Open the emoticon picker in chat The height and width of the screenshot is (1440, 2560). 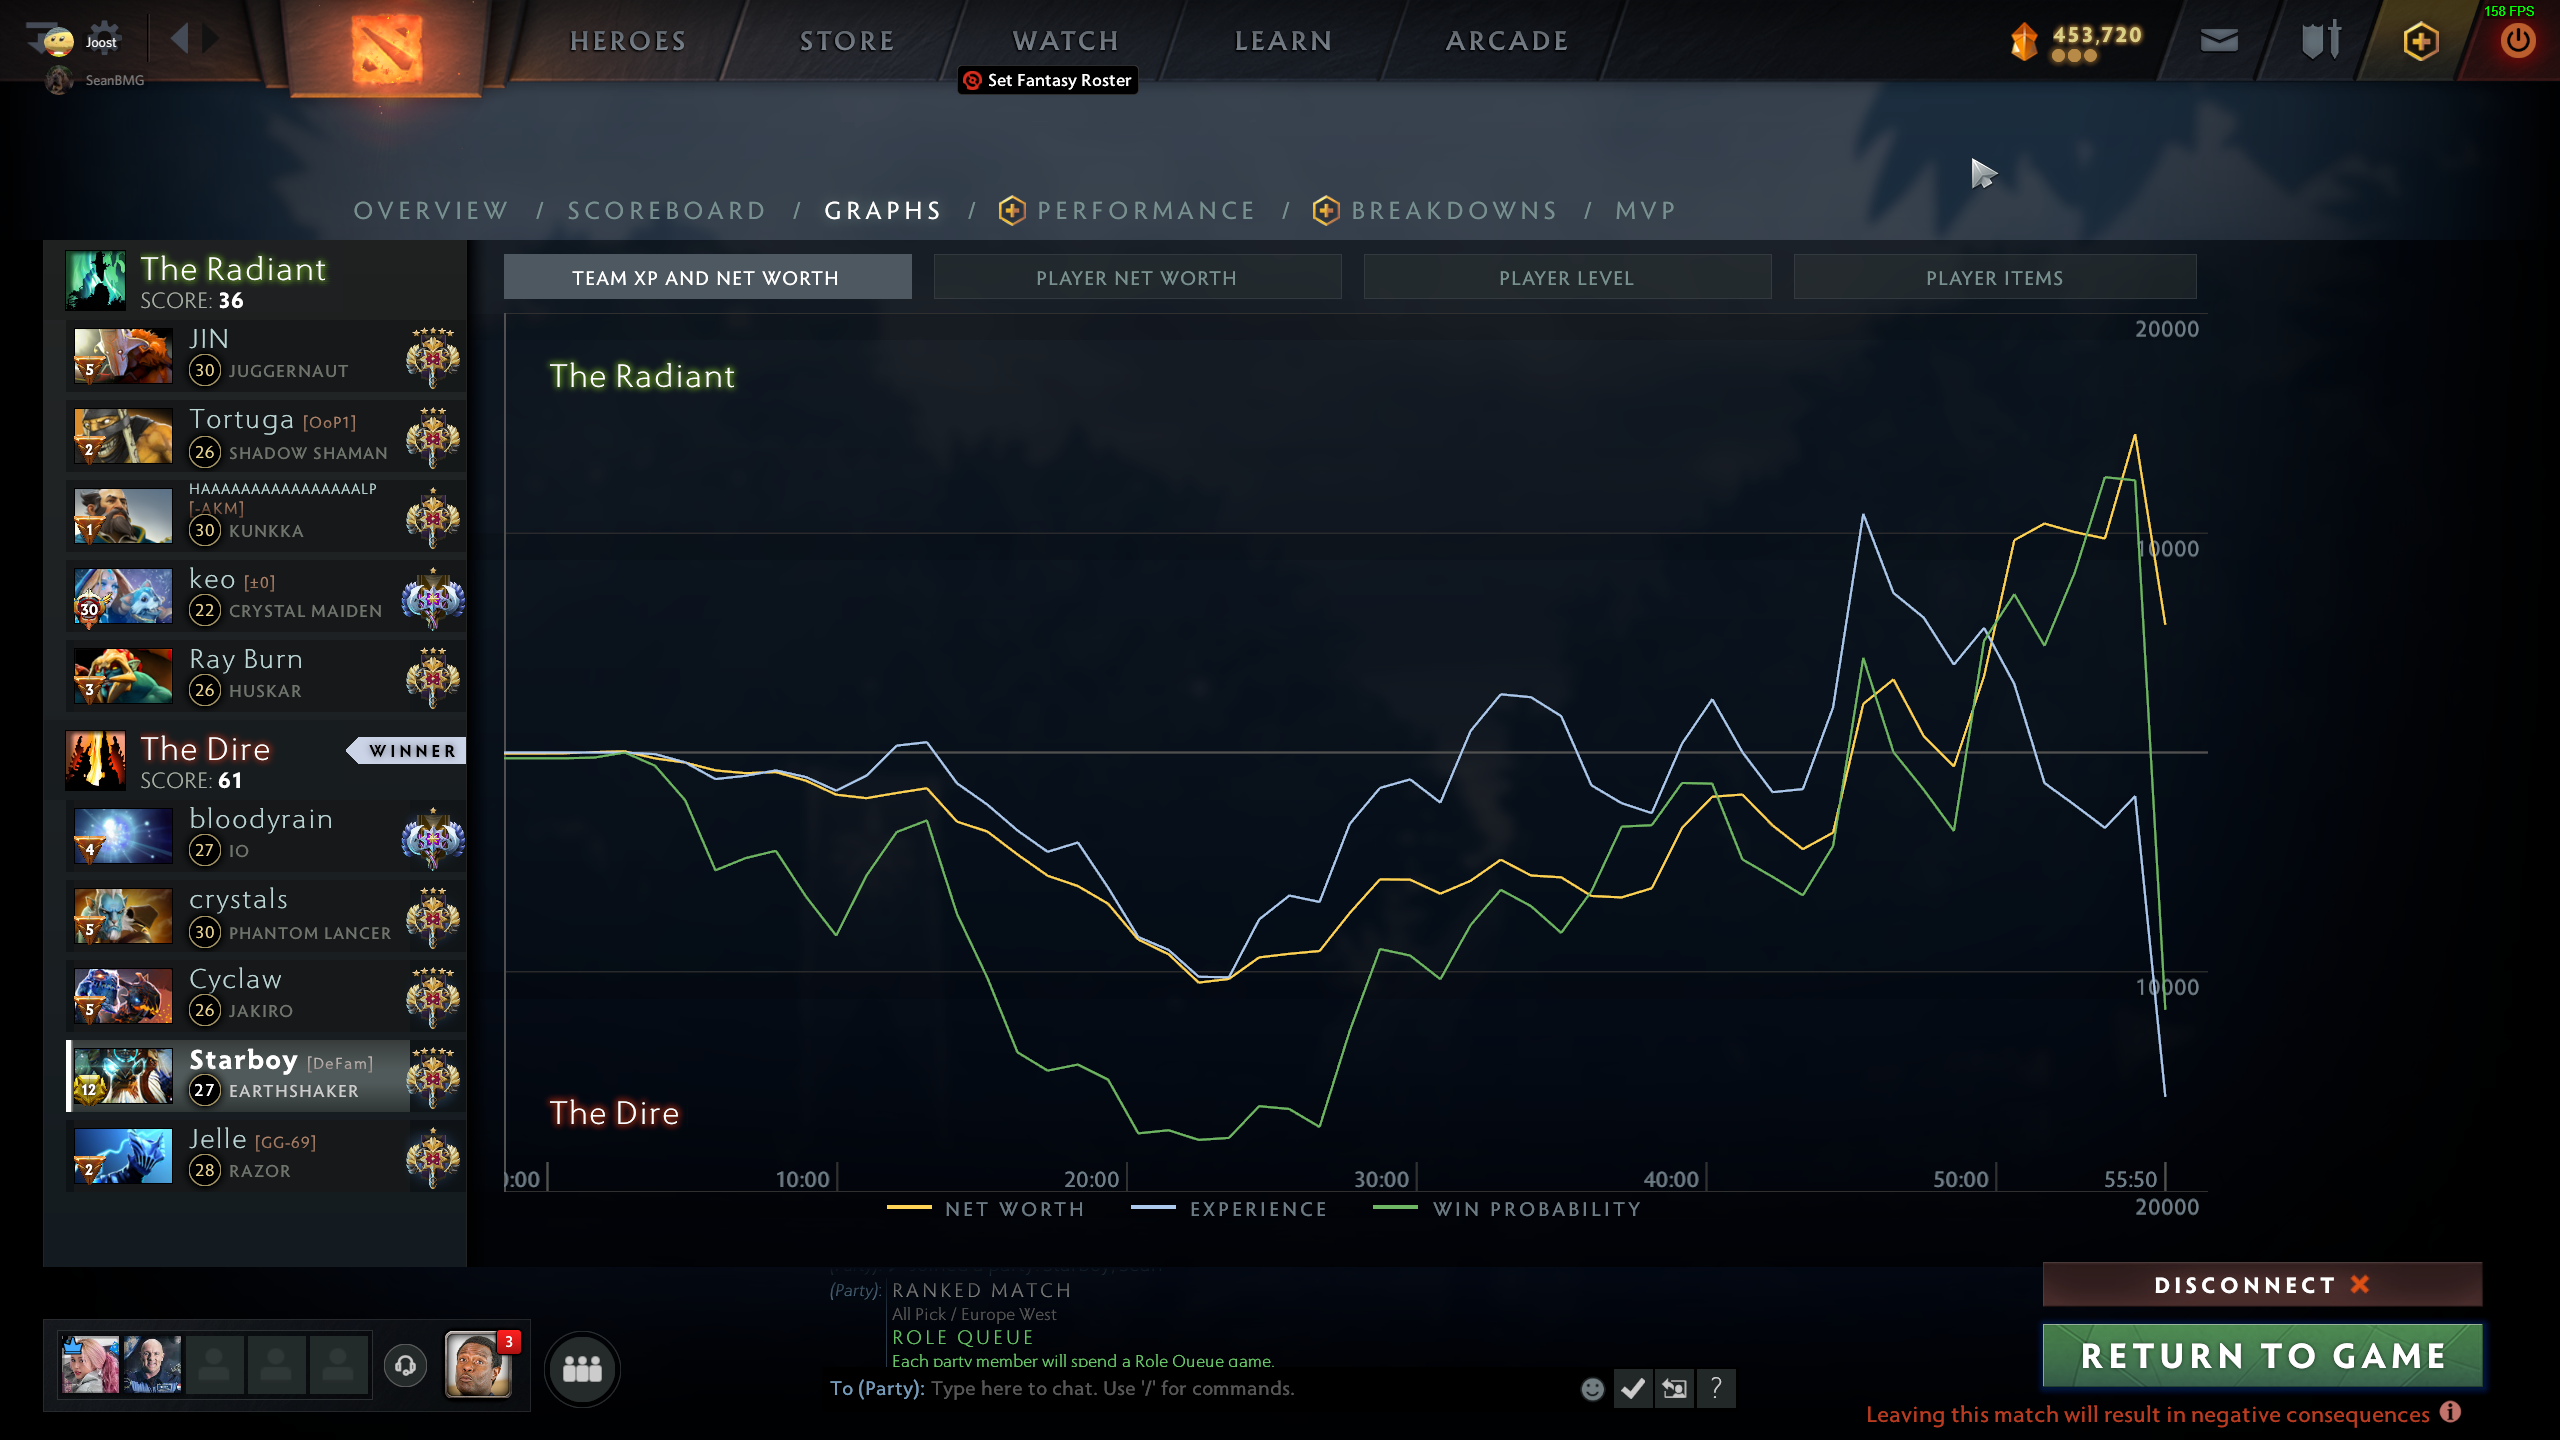[1593, 1388]
